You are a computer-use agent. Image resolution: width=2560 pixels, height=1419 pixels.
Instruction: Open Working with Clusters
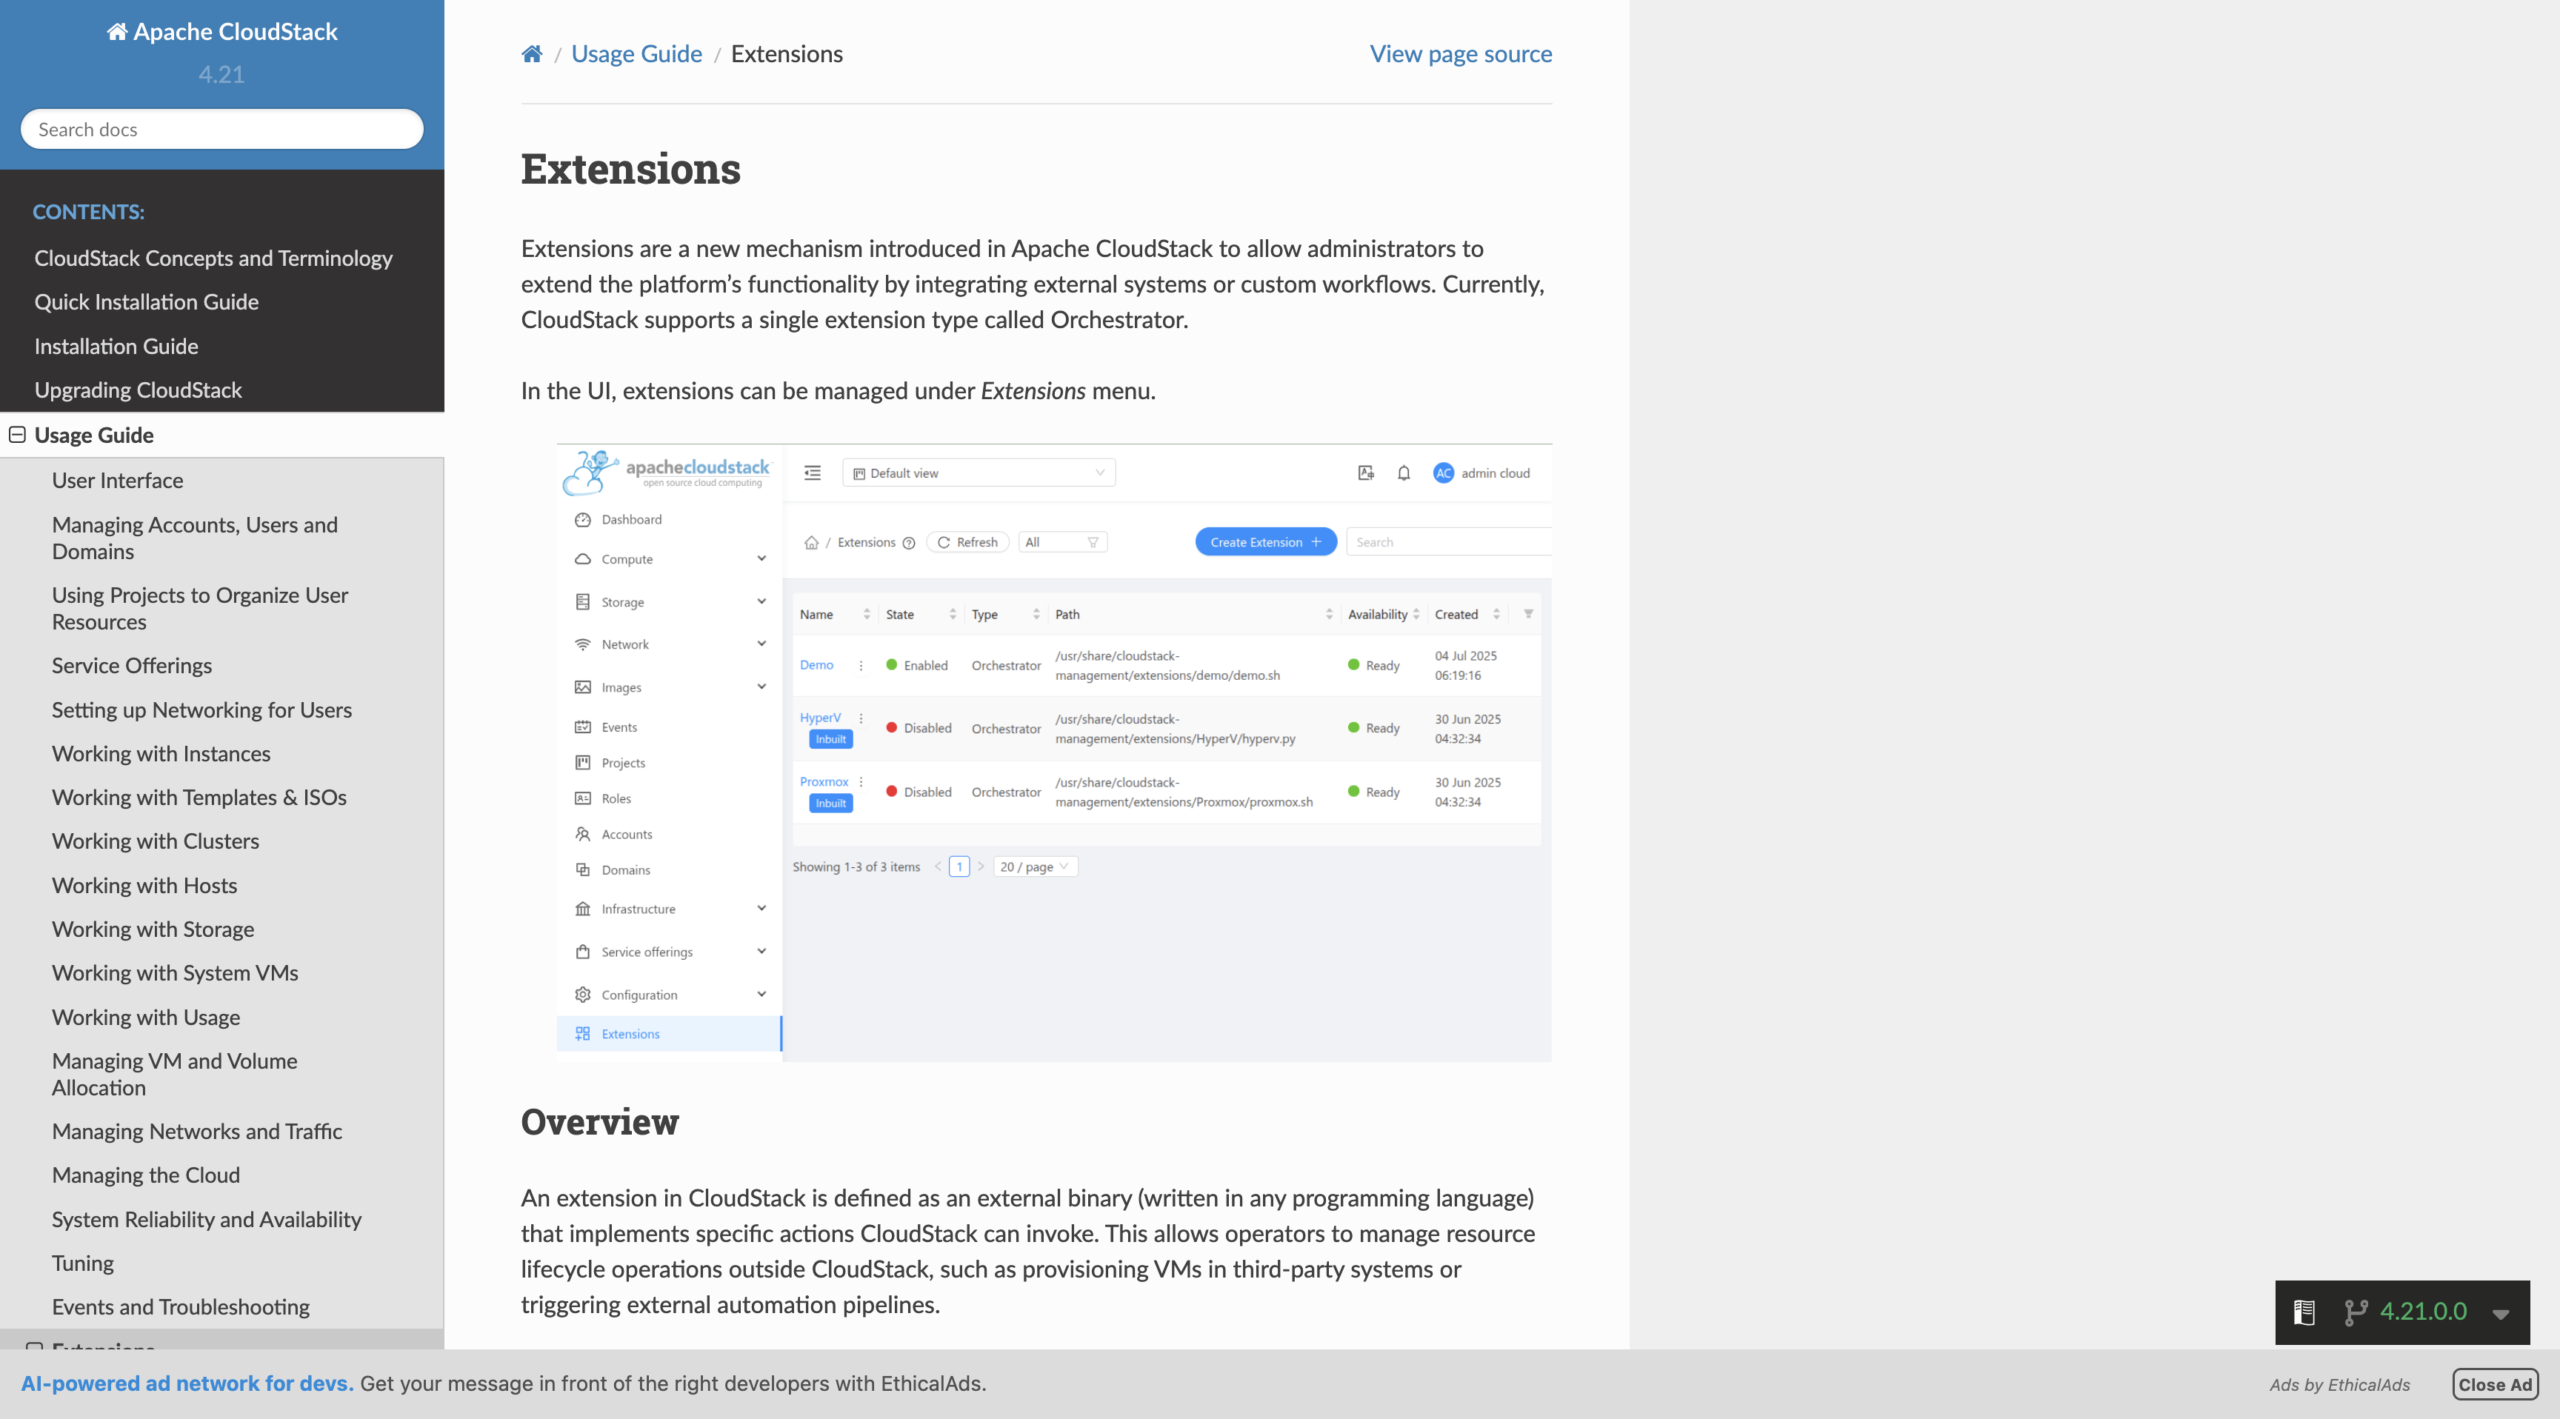click(155, 842)
